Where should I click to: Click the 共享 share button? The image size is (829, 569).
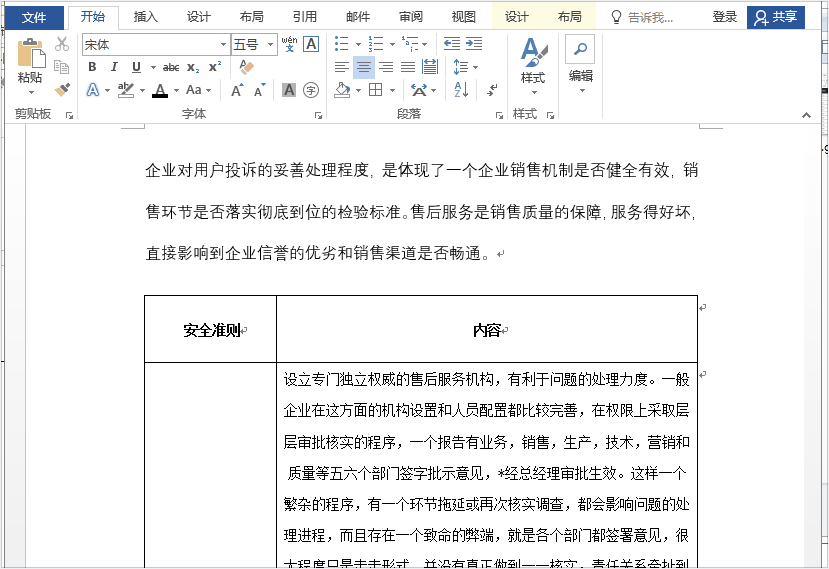(776, 17)
